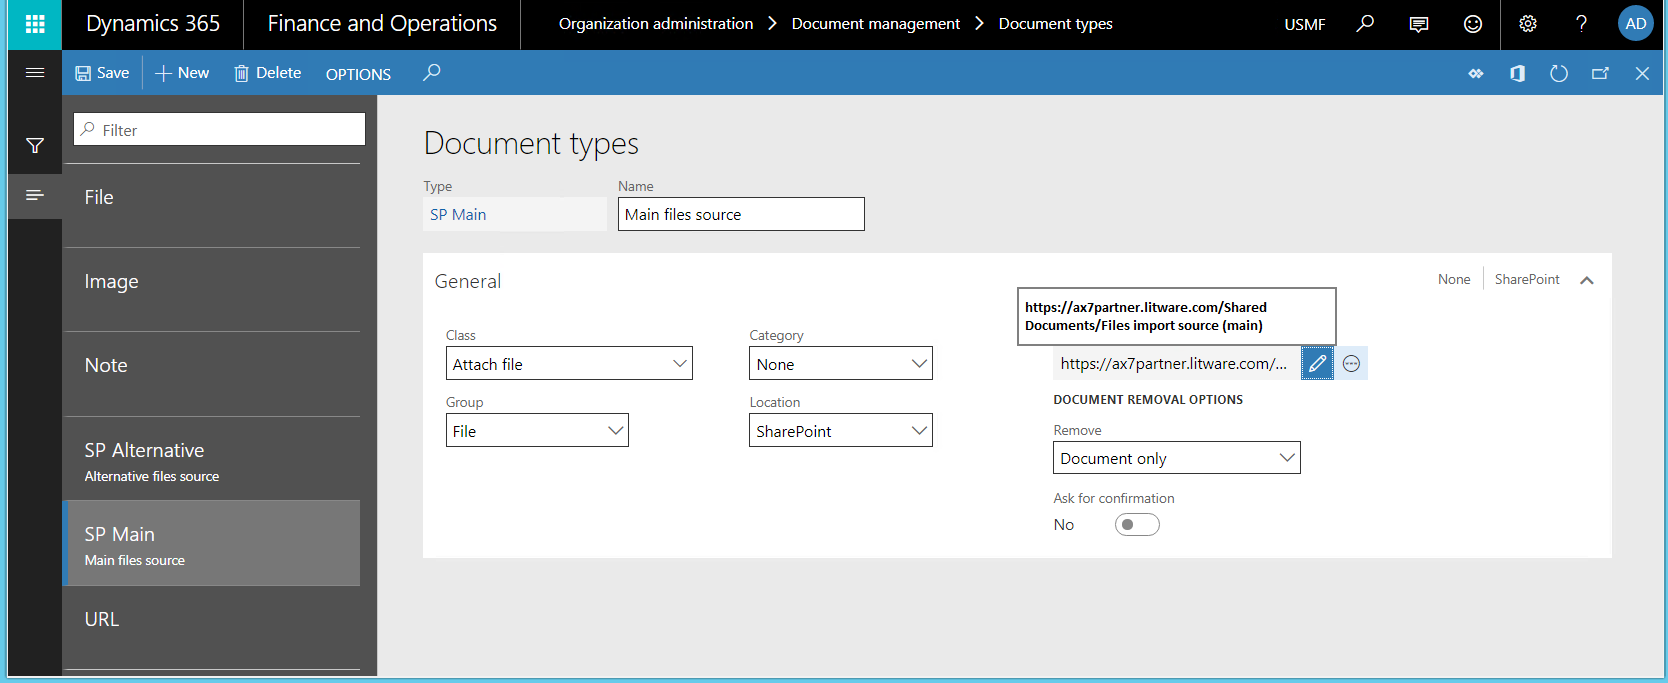Viewport: 1668px width, 683px height.
Task: Open the AD user profile avatar
Action: [x=1636, y=24]
